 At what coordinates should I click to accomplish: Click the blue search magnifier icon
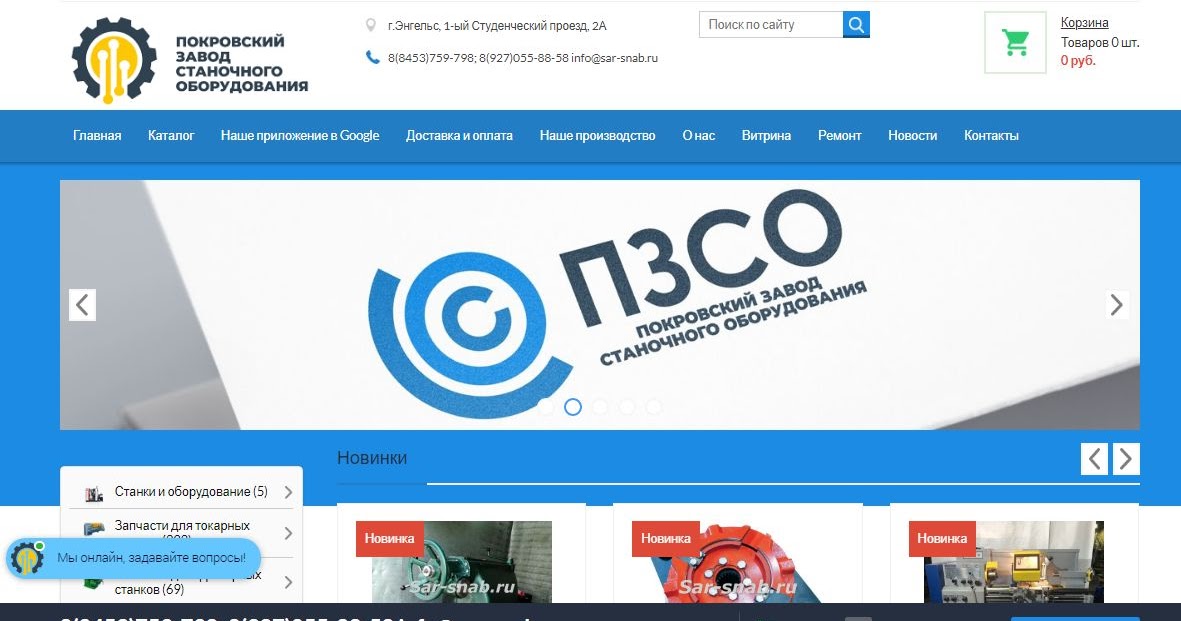point(856,24)
